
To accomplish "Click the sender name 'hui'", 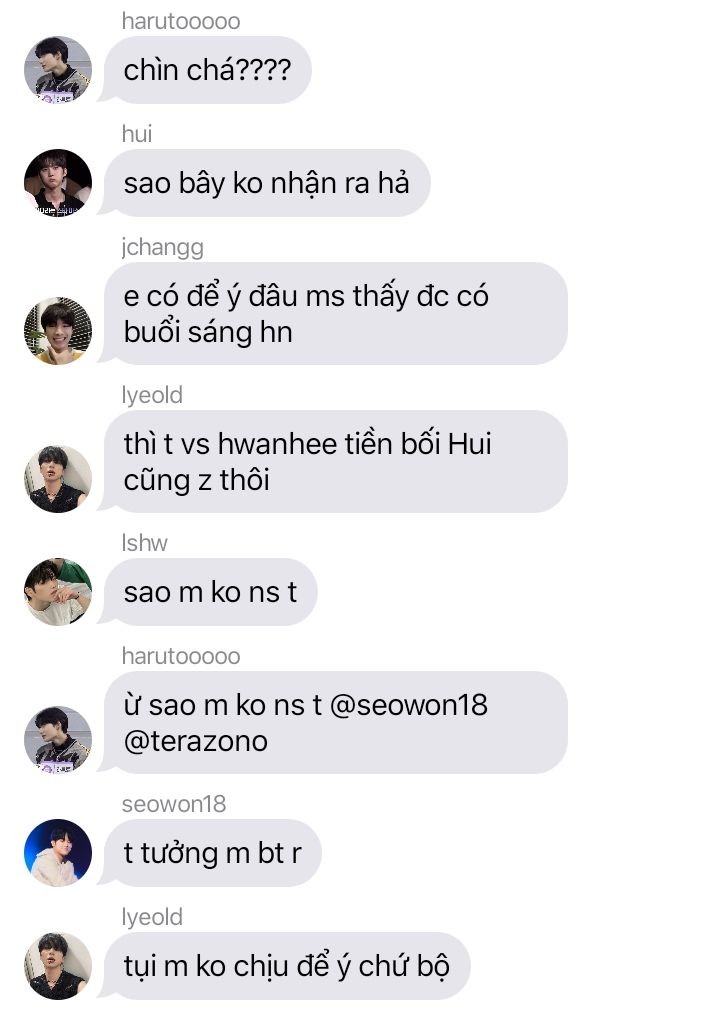I will 137,133.
